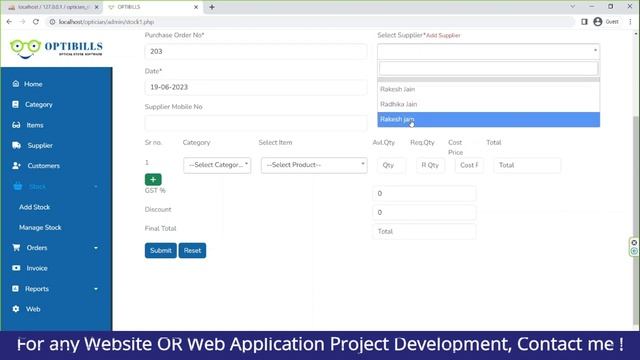
Task: Open Add Stock submenu item
Action: (x=34, y=207)
